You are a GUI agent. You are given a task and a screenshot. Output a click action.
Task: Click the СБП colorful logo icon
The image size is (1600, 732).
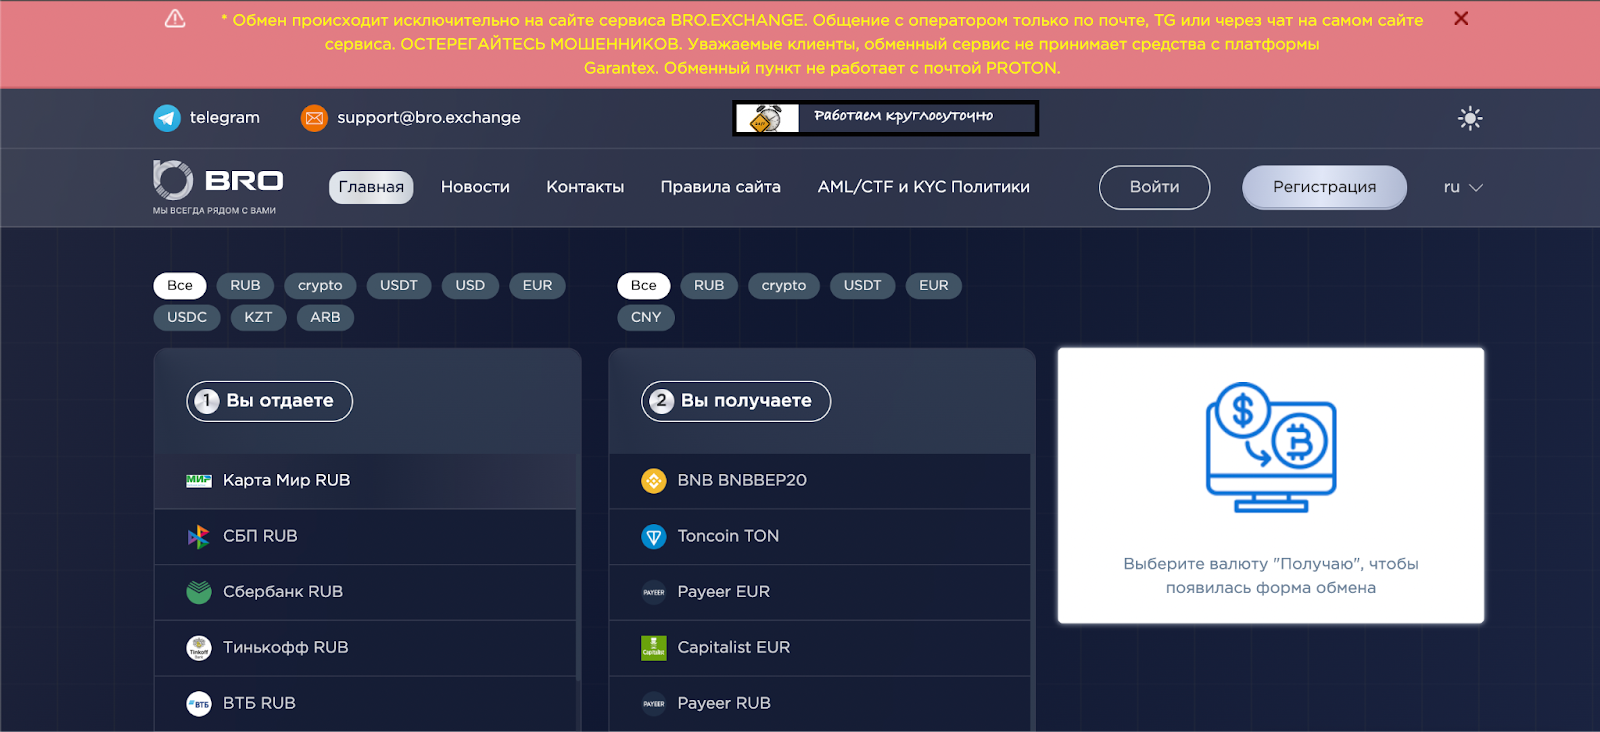tap(199, 537)
